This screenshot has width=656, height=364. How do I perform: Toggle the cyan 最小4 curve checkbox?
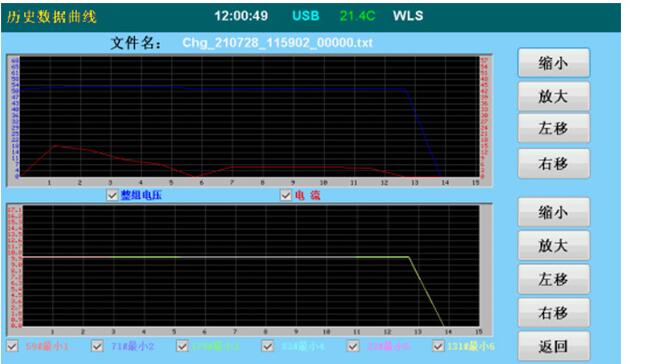(267, 346)
